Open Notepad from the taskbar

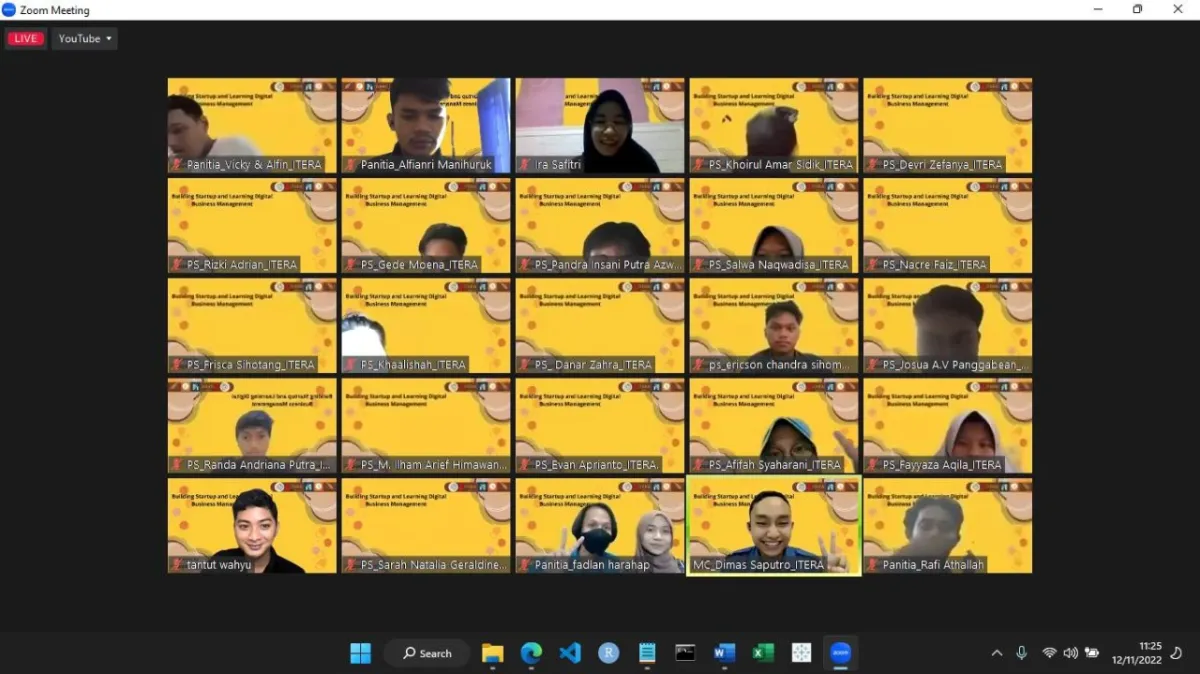point(647,652)
